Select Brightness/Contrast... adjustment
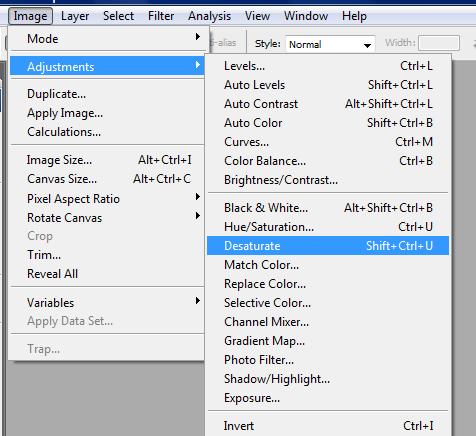 [328, 180]
